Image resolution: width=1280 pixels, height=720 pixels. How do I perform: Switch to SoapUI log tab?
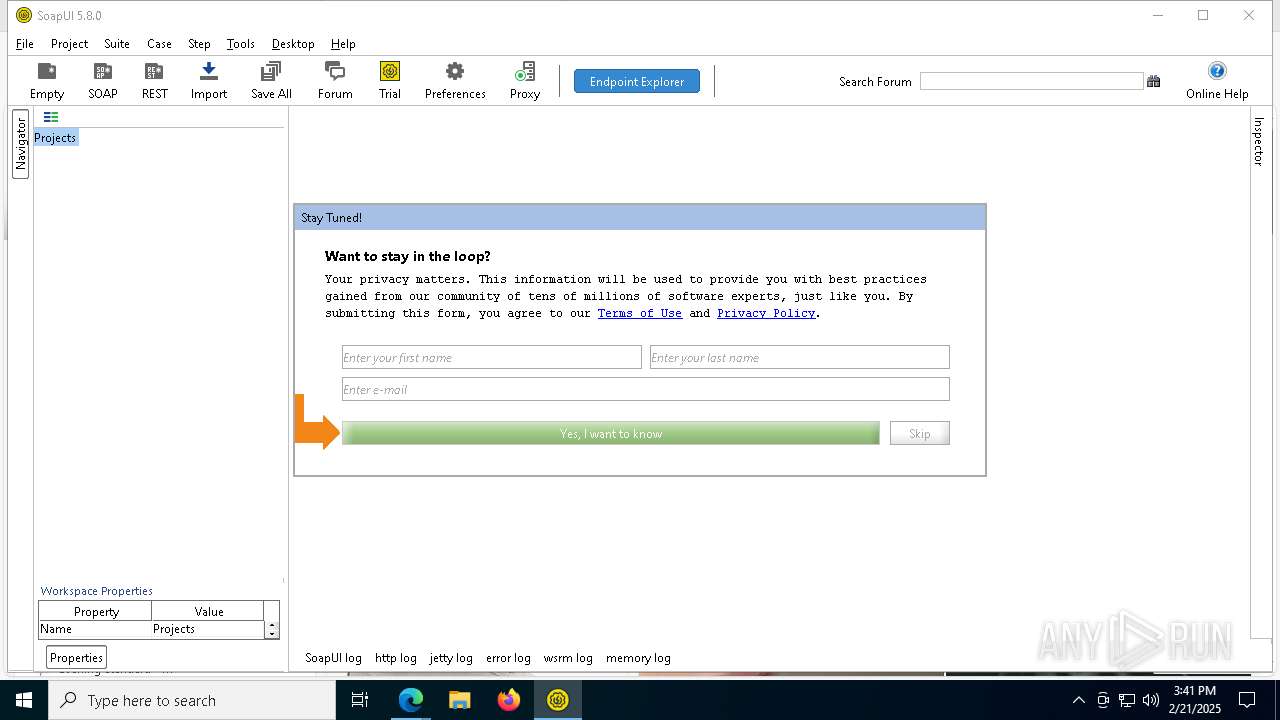(333, 658)
